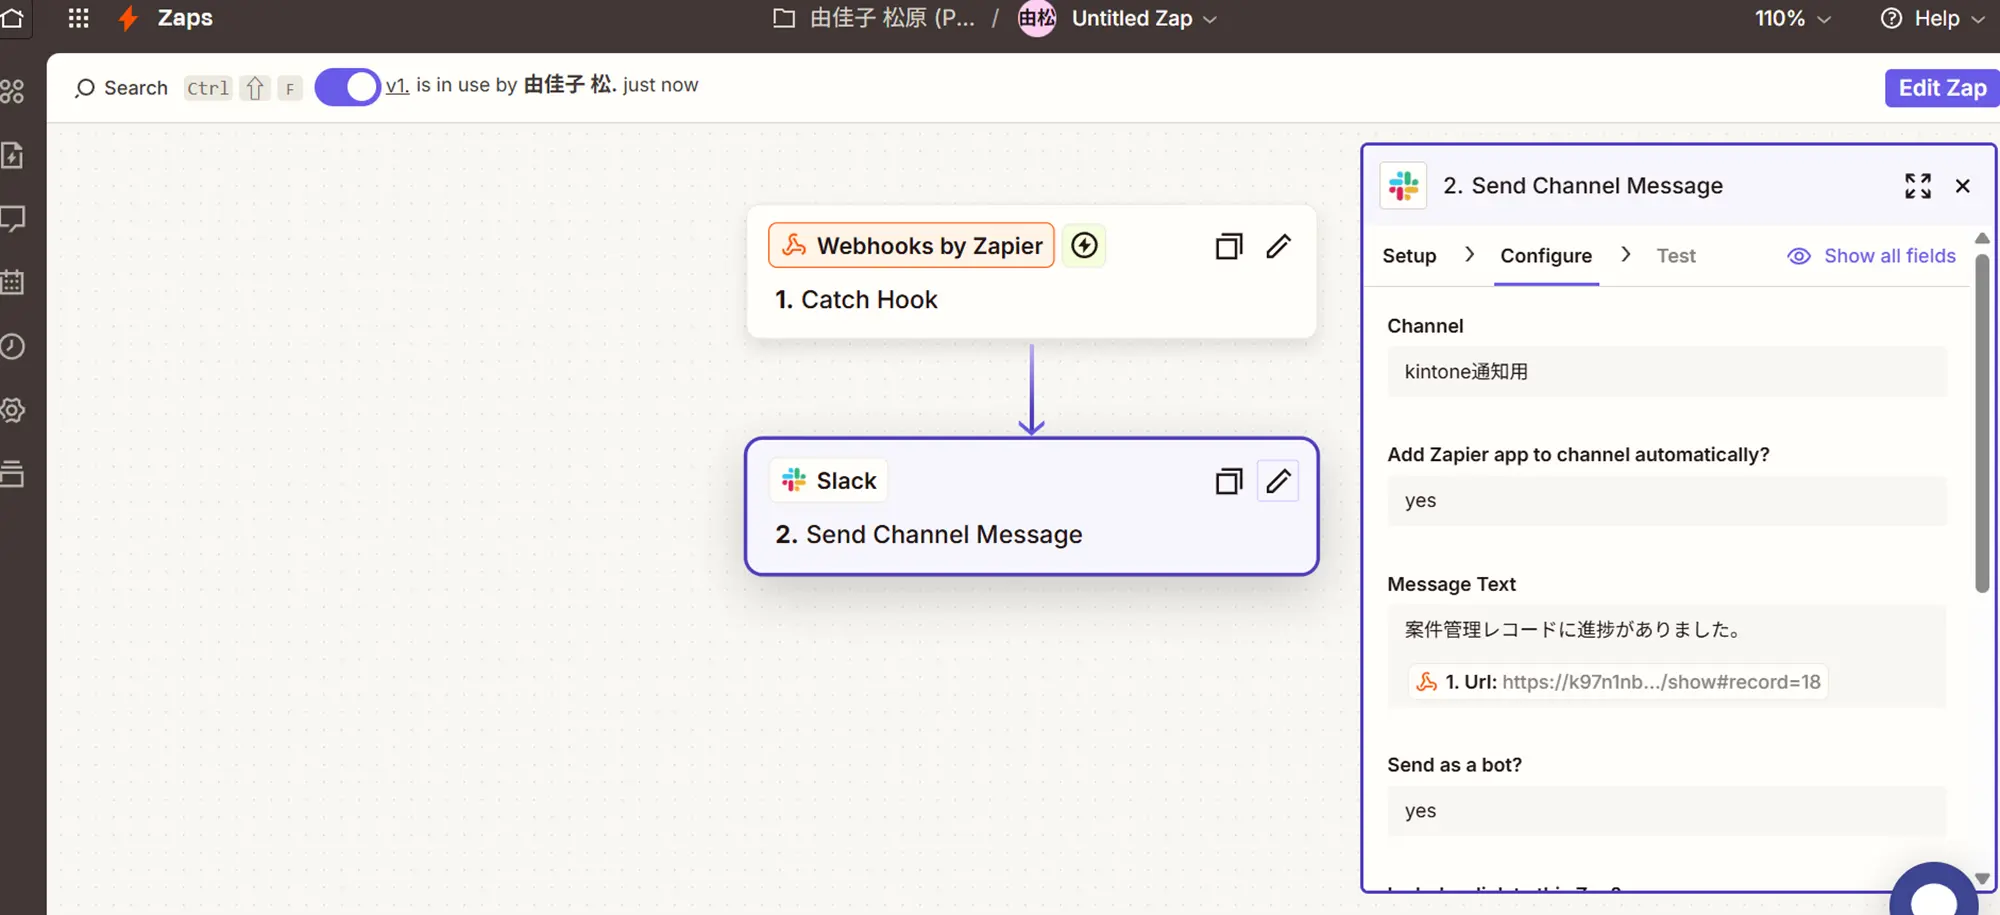Switch to the Test tab
The height and width of the screenshot is (915, 2000).
point(1675,256)
